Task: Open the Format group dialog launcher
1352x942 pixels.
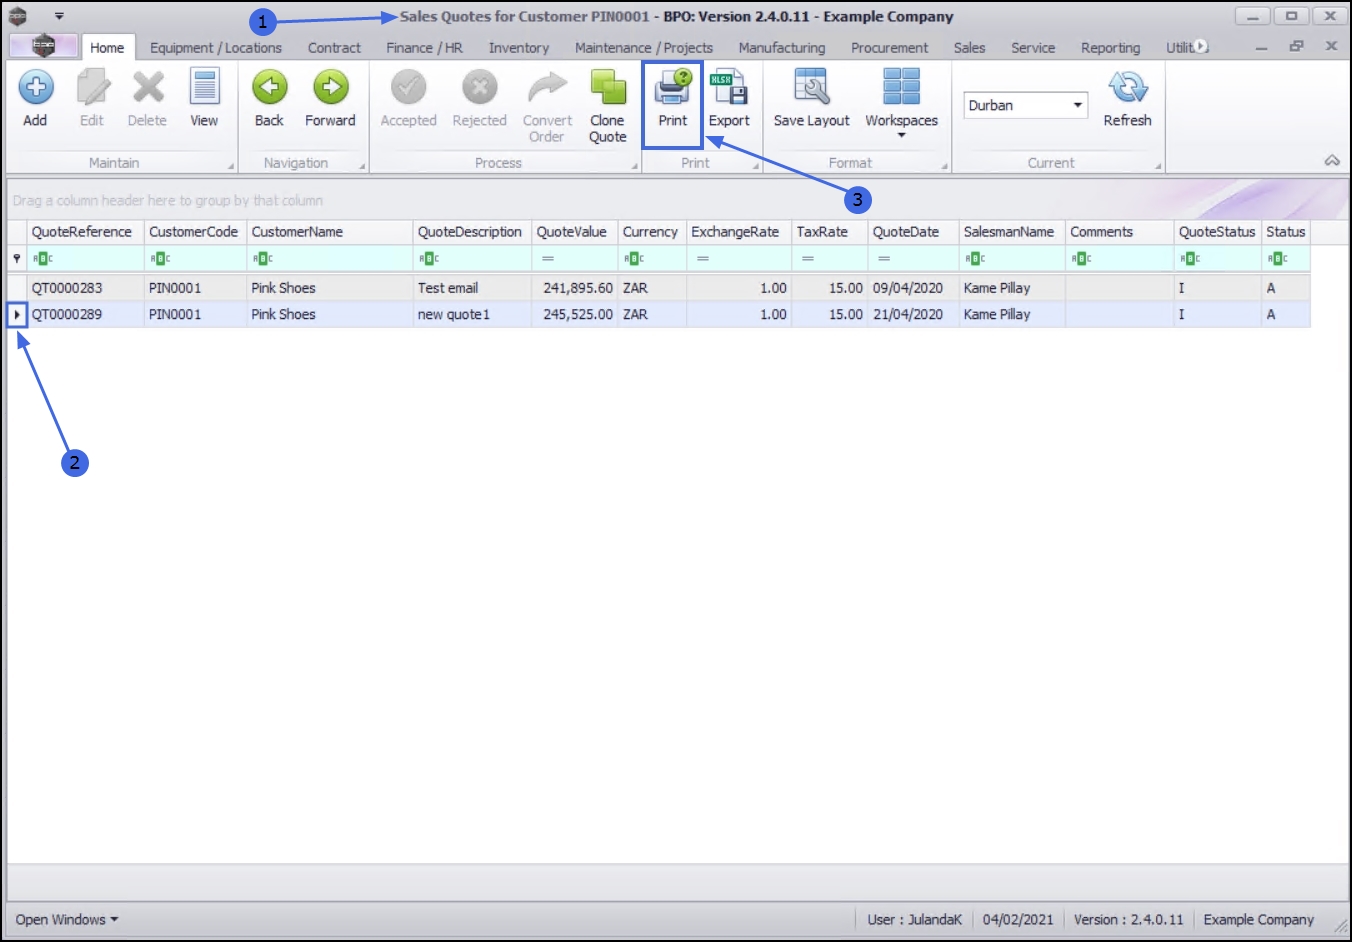Action: [944, 166]
